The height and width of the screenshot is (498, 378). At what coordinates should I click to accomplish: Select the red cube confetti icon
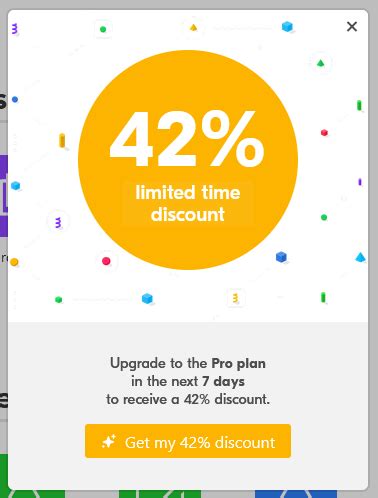(x=324, y=133)
